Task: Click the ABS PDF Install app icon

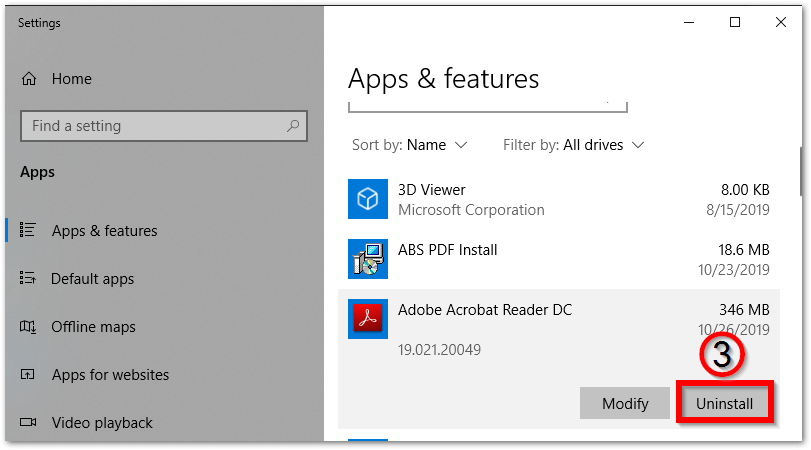Action: [x=368, y=259]
